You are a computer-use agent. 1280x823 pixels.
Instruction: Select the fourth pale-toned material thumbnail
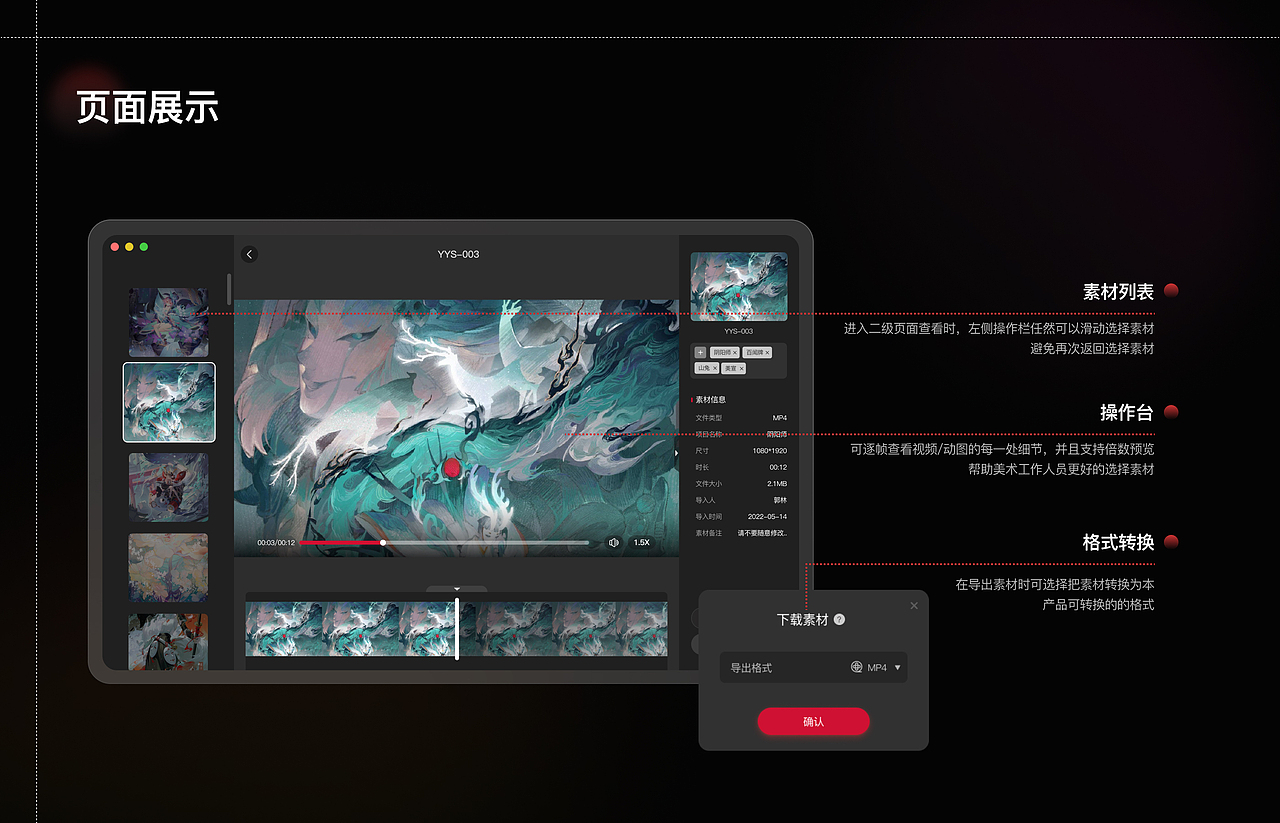click(x=168, y=567)
